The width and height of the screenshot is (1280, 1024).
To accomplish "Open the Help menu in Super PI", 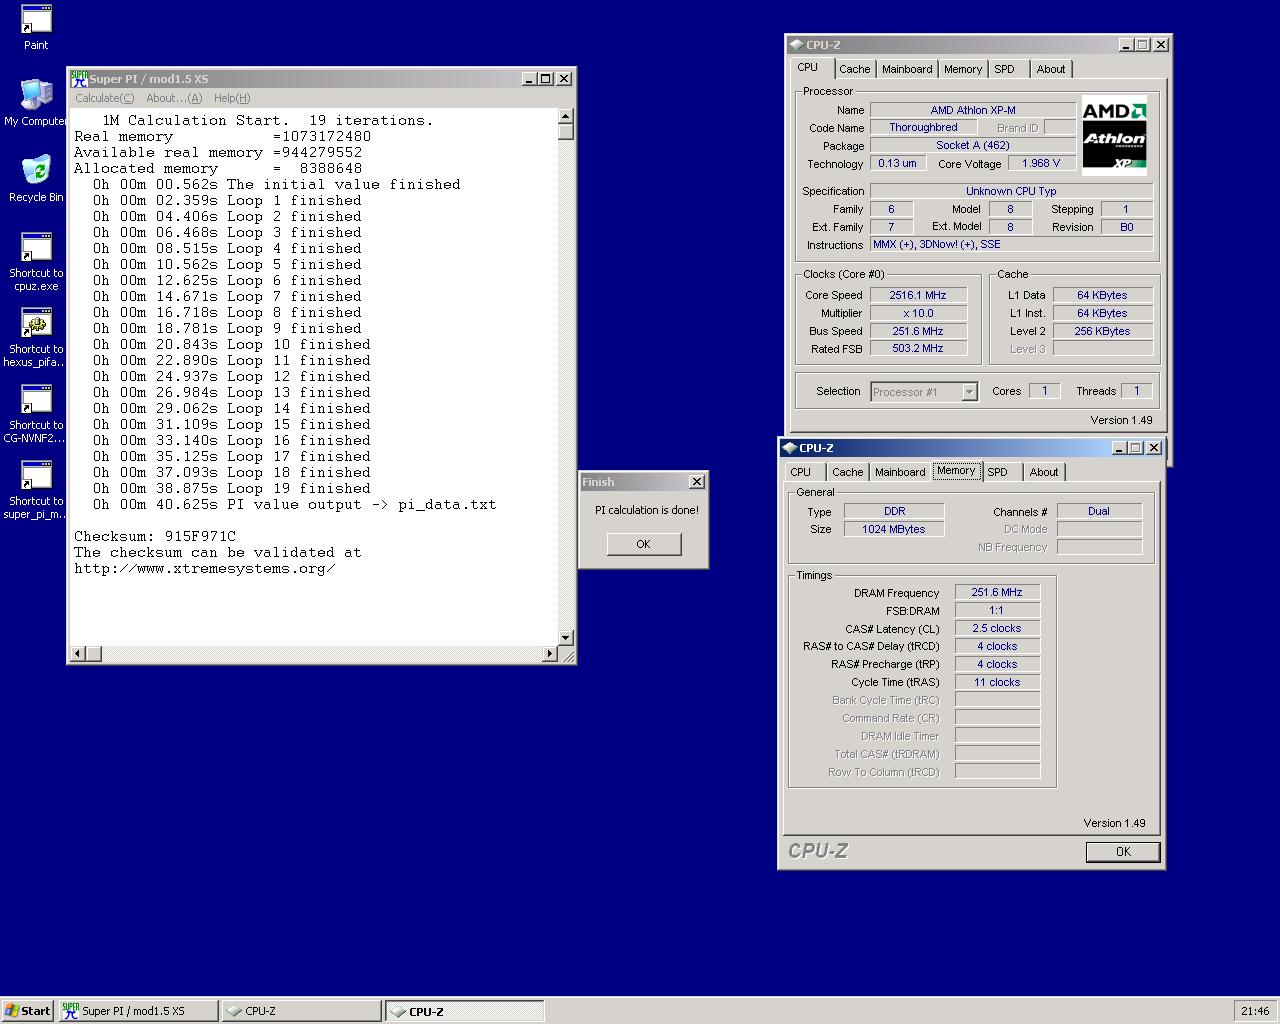I will [231, 98].
